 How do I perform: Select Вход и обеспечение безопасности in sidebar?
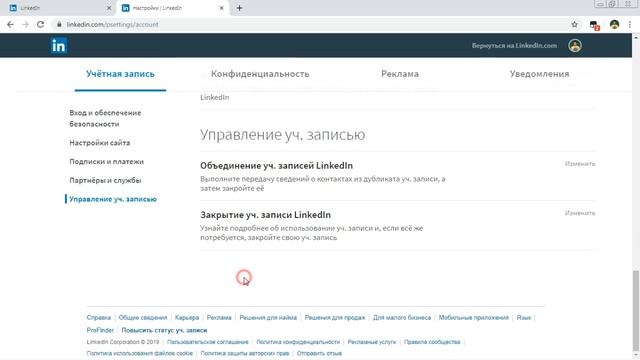(x=105, y=118)
